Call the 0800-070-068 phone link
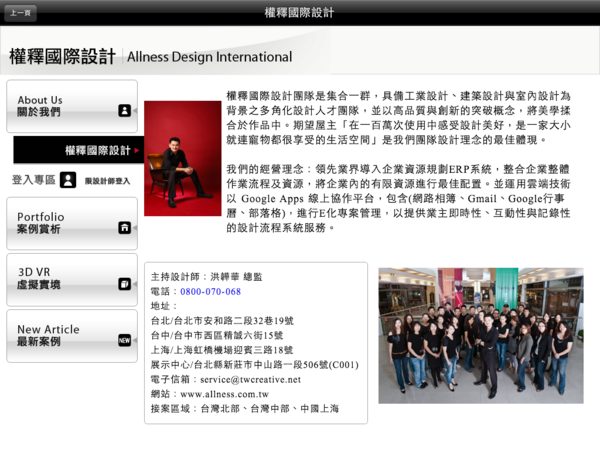Screen dimensions: 600x450 pos(210,292)
